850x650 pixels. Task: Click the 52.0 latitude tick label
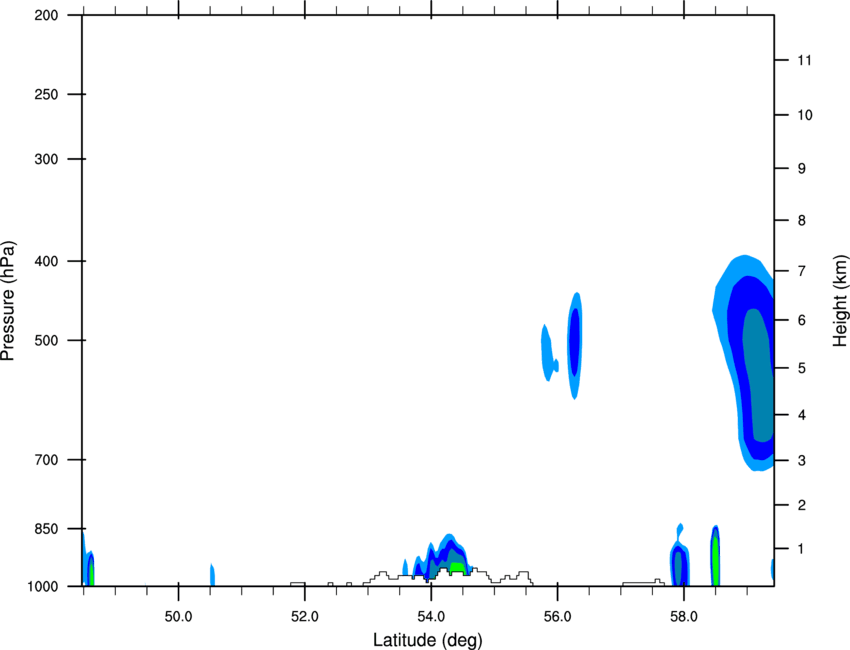[x=305, y=617]
